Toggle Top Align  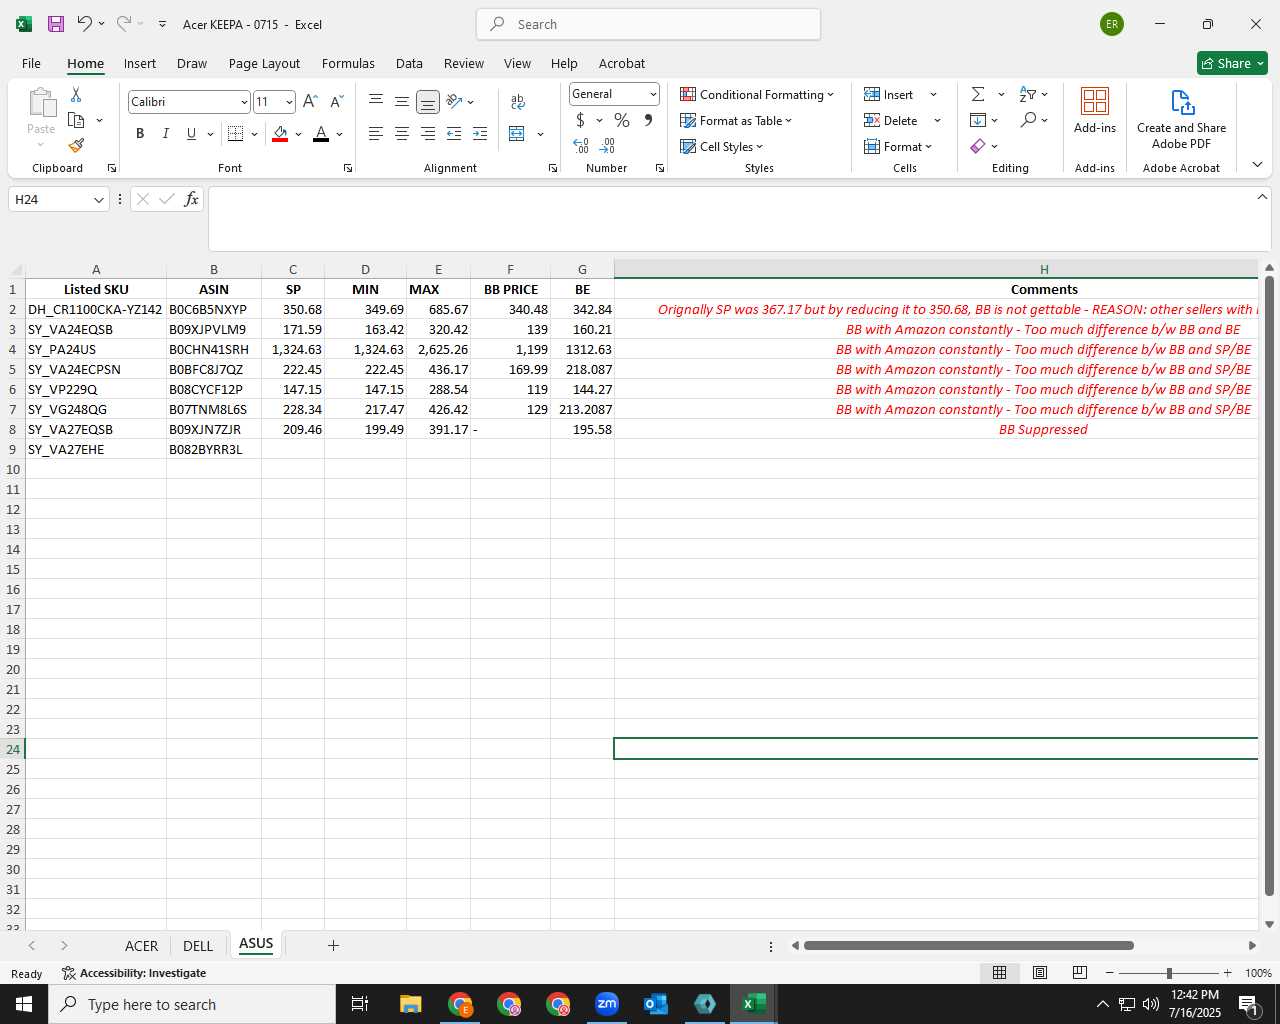(376, 101)
